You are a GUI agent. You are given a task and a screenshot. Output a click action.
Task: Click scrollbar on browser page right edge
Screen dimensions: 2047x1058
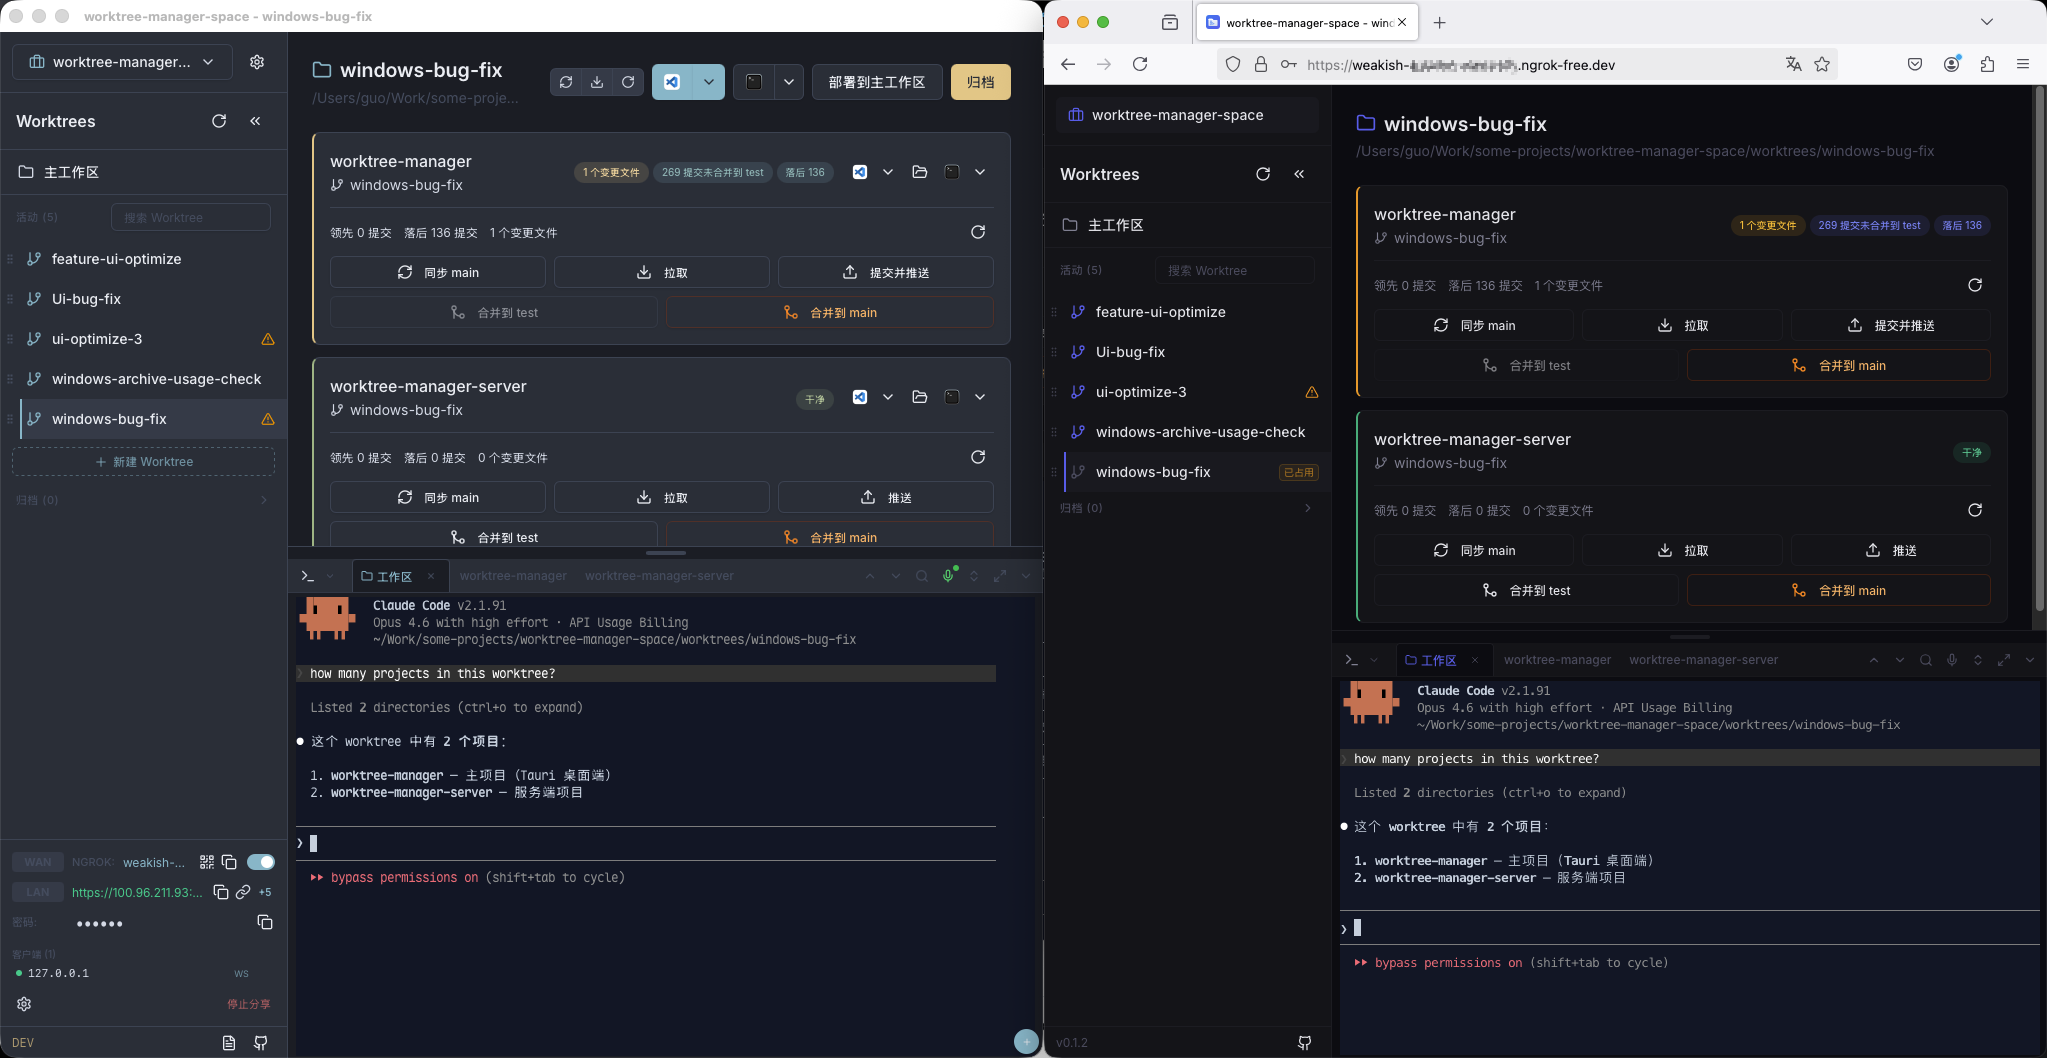pyautogui.click(x=2040, y=350)
